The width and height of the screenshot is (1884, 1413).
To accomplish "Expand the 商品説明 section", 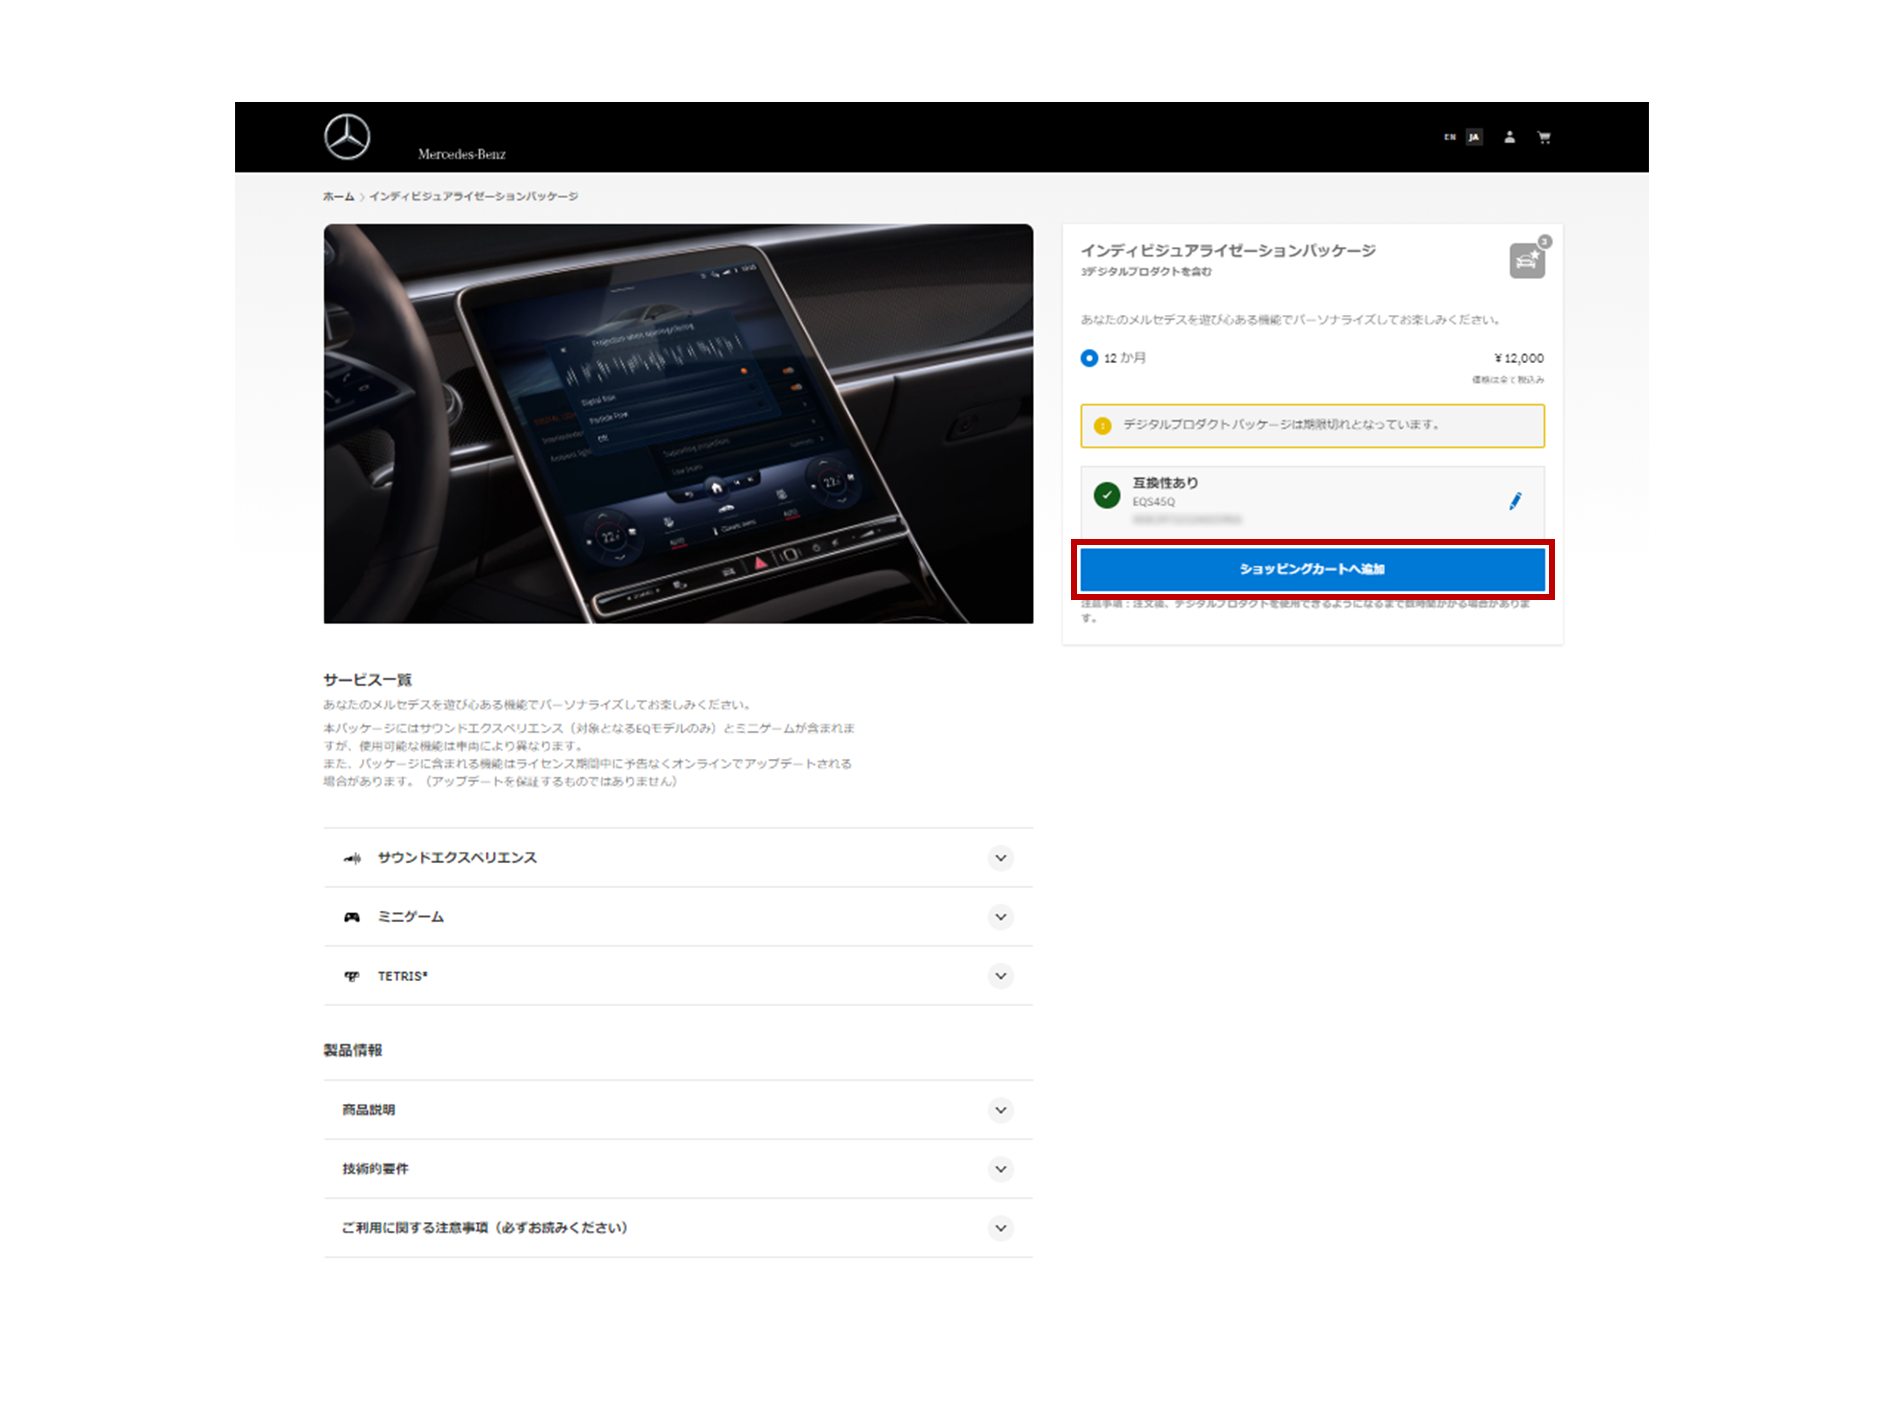I will pyautogui.click(x=1000, y=1110).
